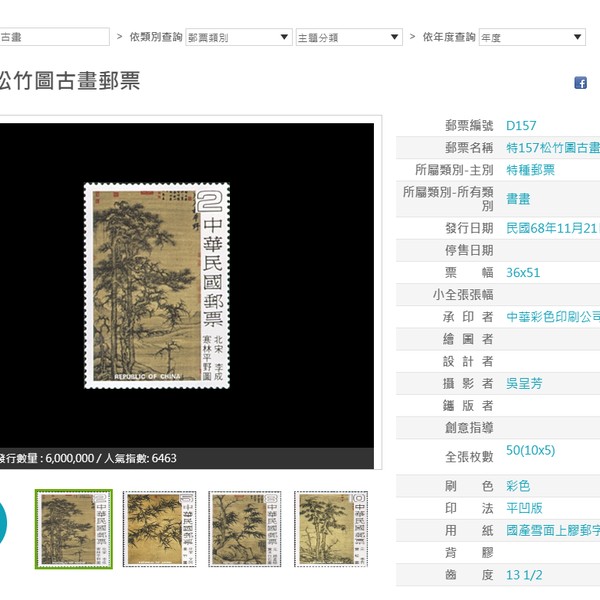Click the blue previous-thumbnail circle button
600x600 pixels.
tap(2, 523)
